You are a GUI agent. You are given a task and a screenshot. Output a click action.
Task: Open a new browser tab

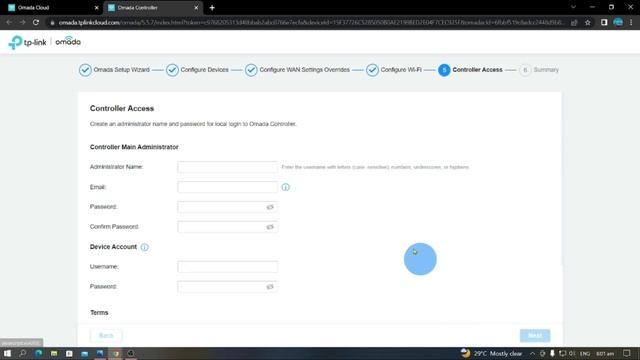click(x=212, y=8)
